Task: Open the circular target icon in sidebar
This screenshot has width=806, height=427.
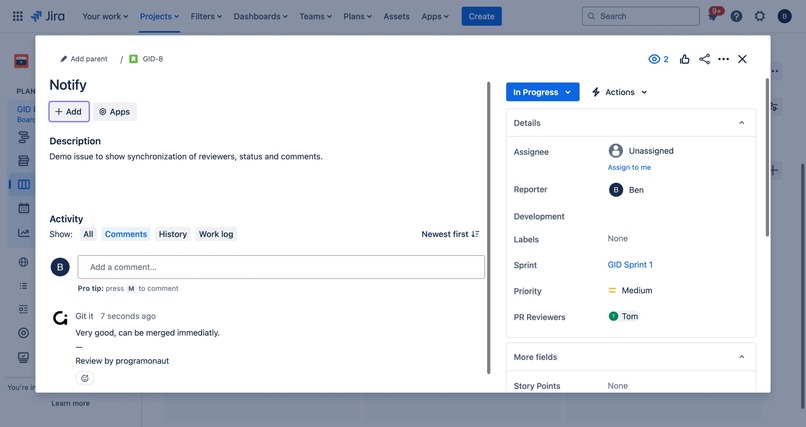Action: 24,333
